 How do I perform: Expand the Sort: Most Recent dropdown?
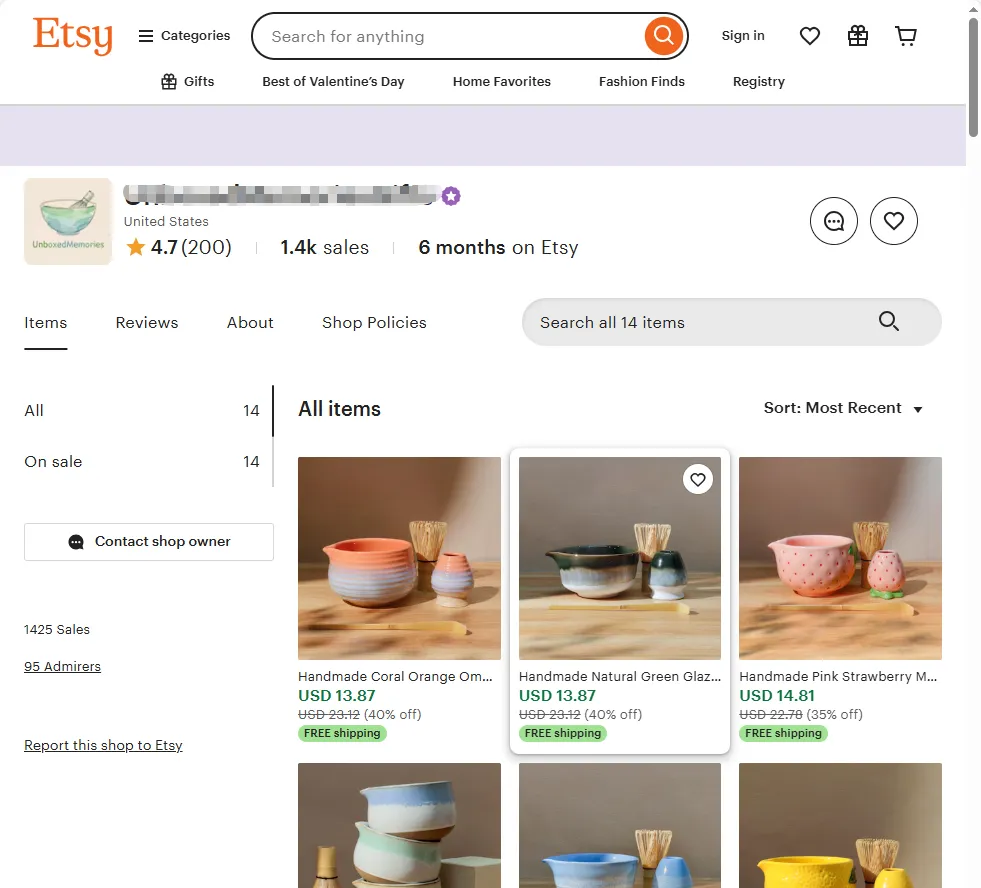[x=843, y=408]
